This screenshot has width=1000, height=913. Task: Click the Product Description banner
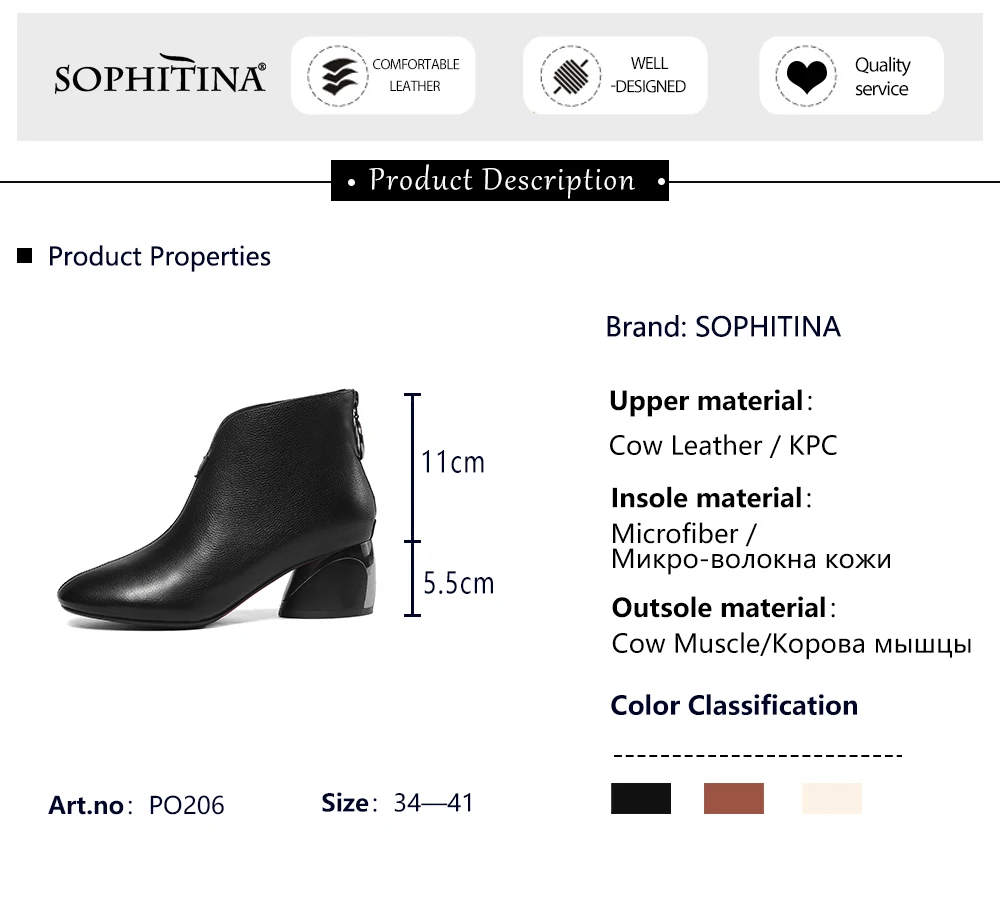point(500,180)
